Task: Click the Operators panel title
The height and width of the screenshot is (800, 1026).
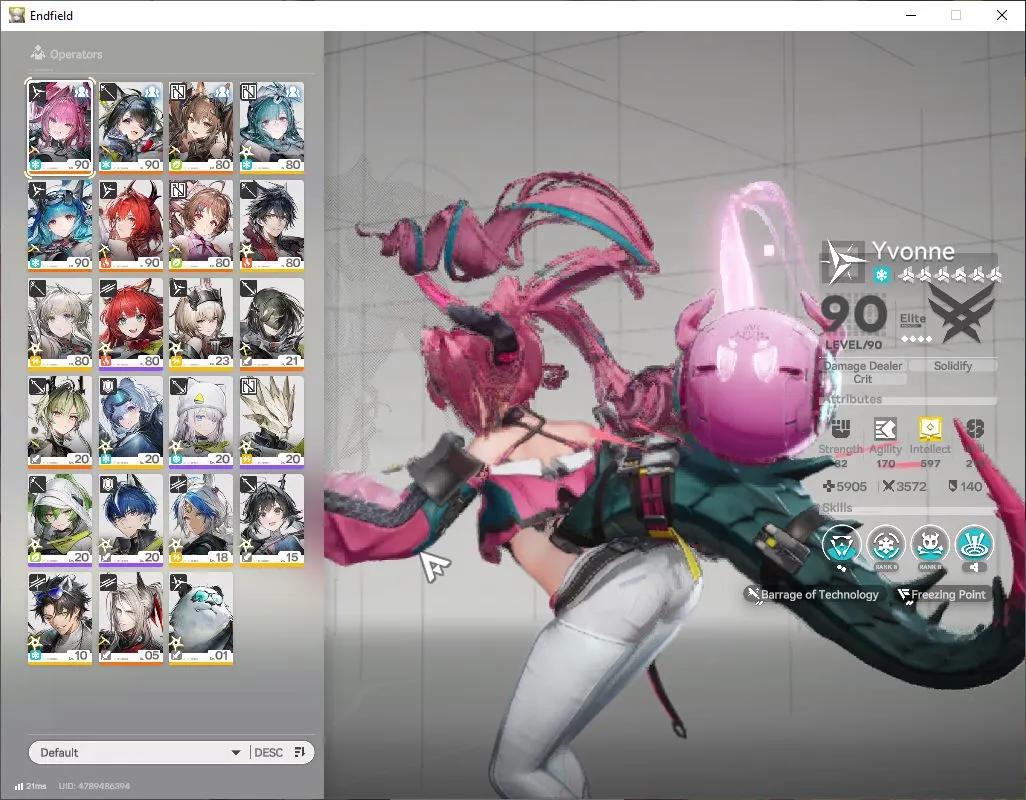Action: (76, 54)
